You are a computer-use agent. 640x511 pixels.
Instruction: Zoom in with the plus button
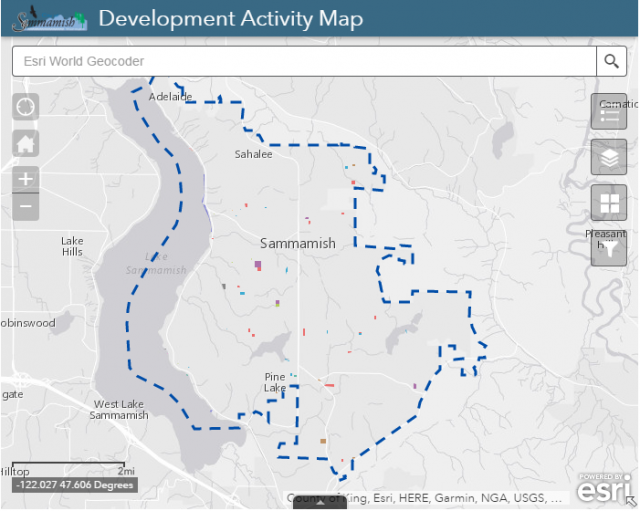pos(25,179)
